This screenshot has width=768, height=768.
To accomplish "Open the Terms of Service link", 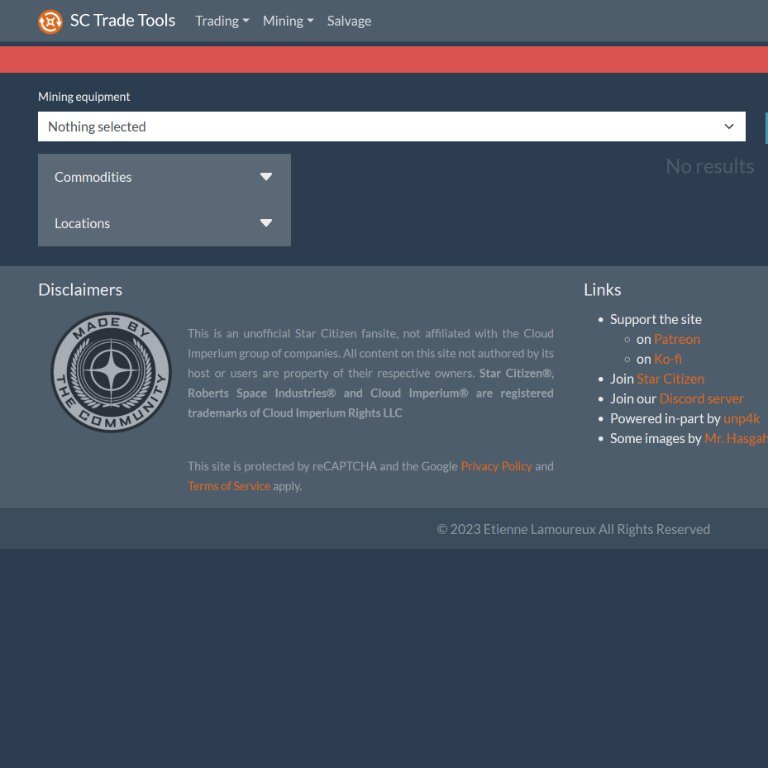I will (229, 486).
